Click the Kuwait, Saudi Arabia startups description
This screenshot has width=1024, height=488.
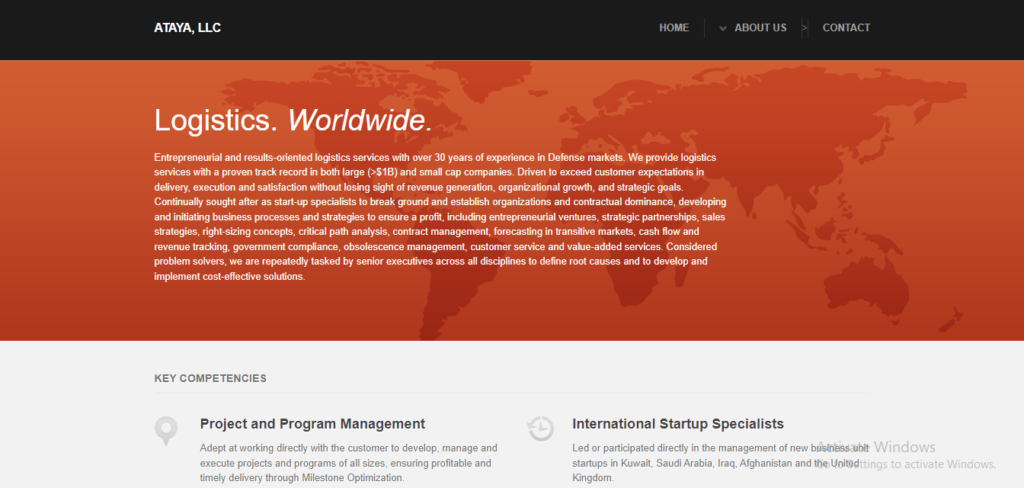tap(690, 463)
